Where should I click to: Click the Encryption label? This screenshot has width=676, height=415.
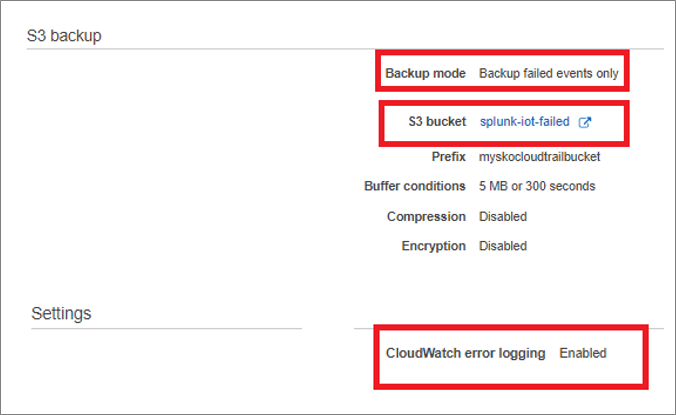click(433, 246)
